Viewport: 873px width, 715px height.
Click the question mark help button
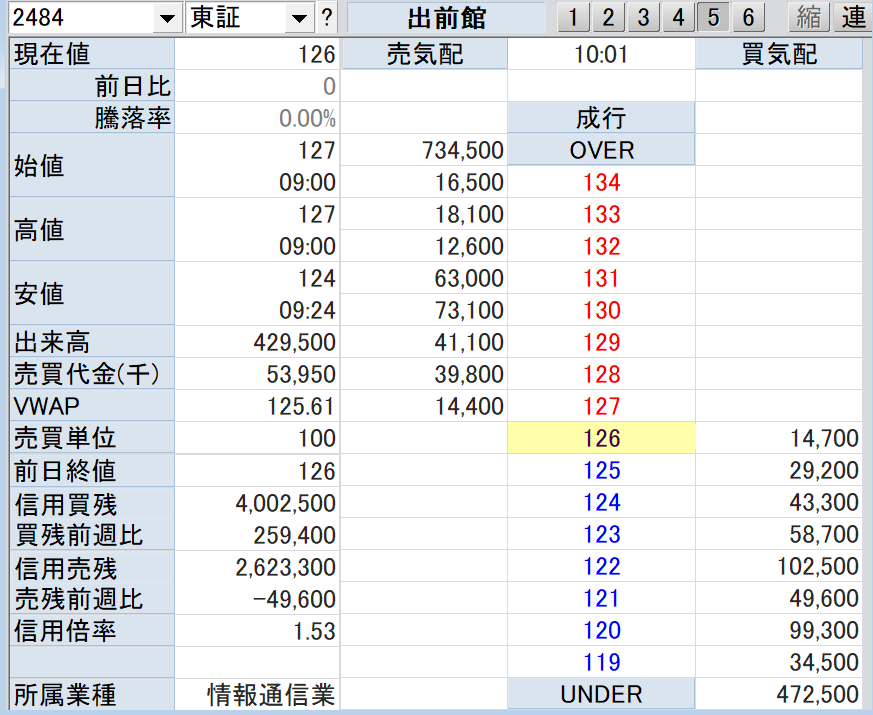[x=327, y=18]
